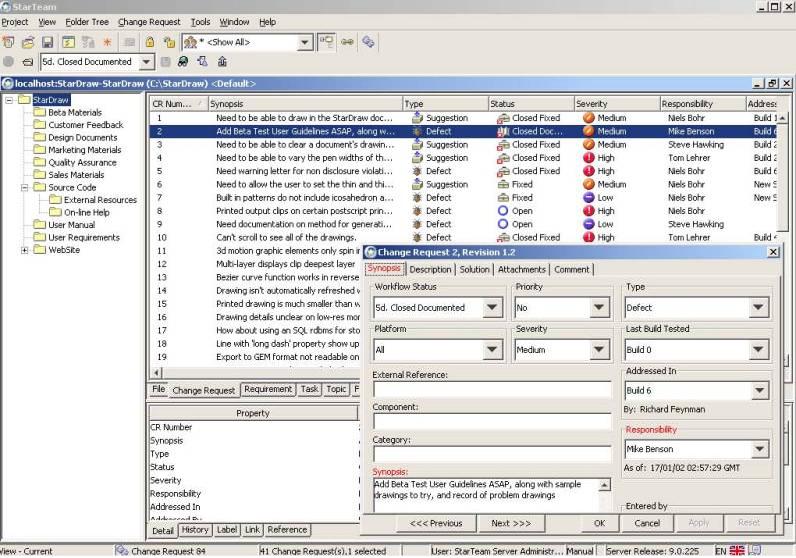Open the toolbar 5d. Closed Documented dropdown
Screen dimensions: 796x558
(146, 62)
